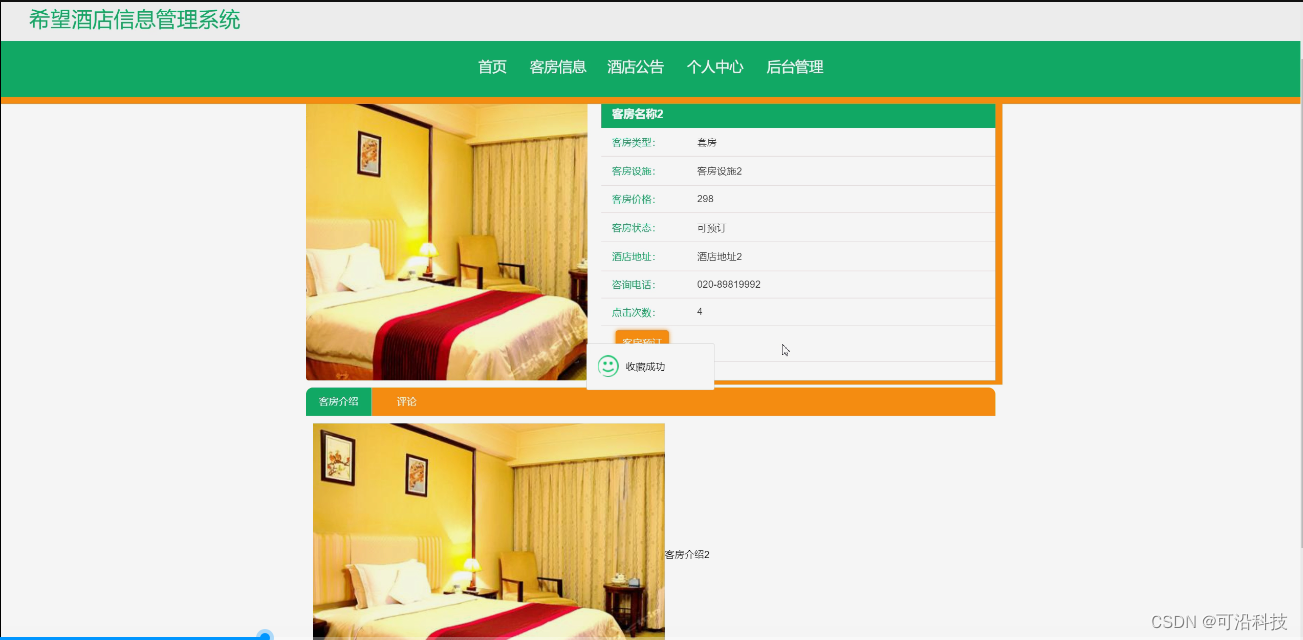The width and height of the screenshot is (1303, 640).
Task: Click the 客房价格 price row showing 298
Action: 706,199
